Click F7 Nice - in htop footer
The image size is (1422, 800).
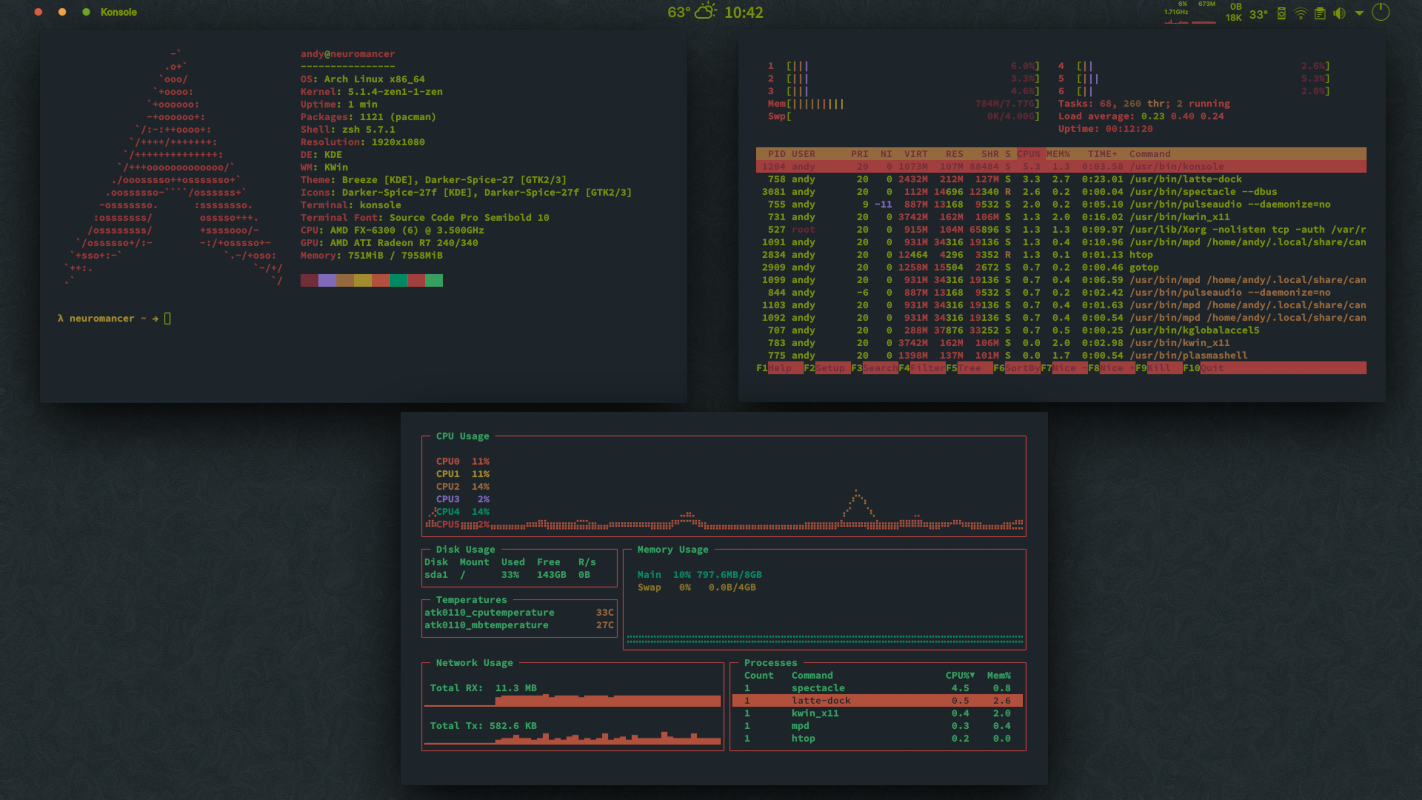[x=1064, y=368]
